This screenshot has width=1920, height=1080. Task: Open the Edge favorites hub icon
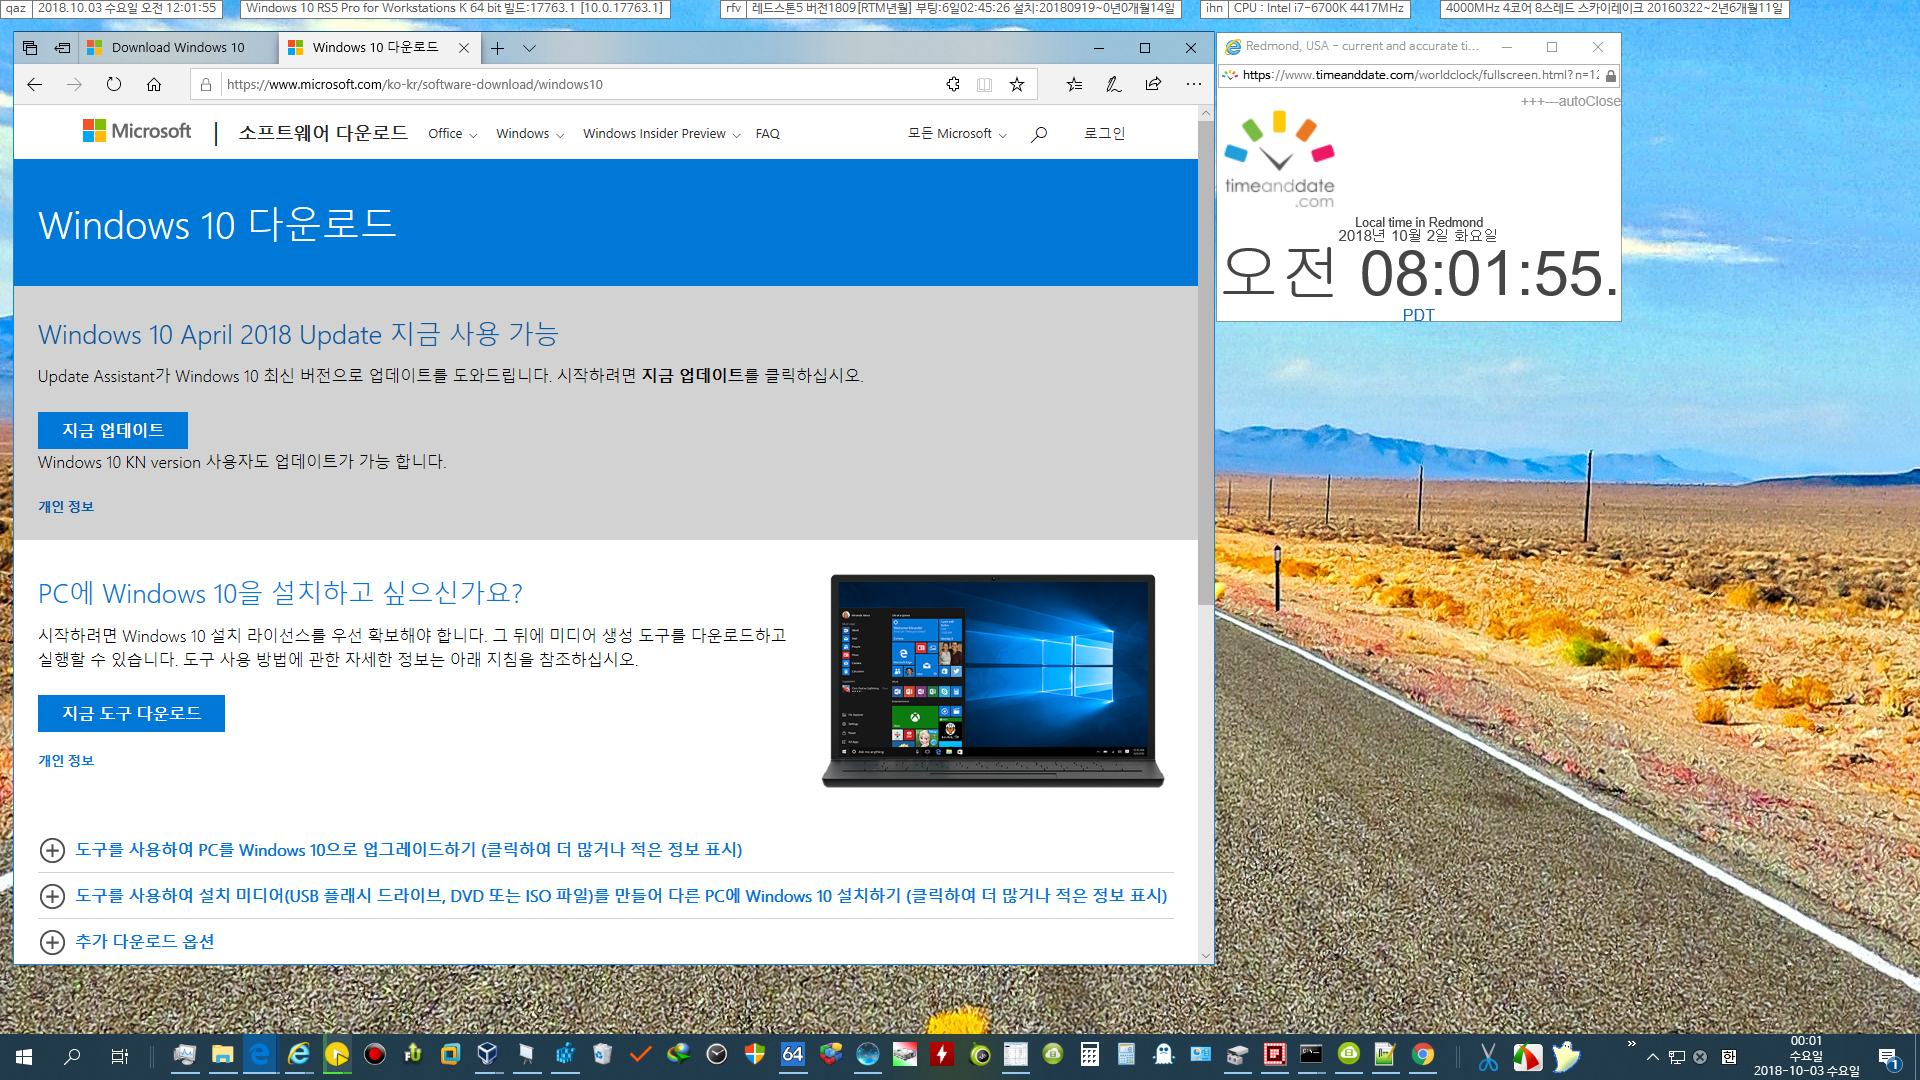tap(1074, 85)
